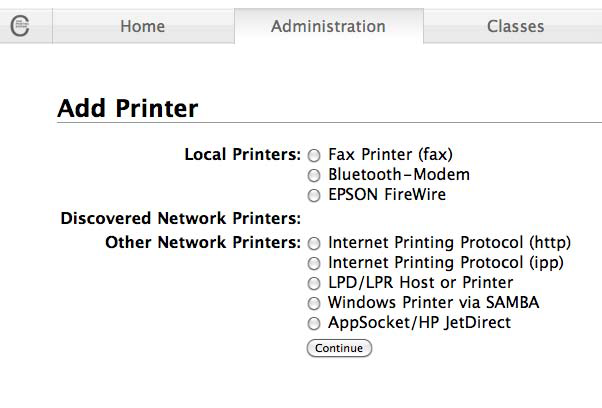Viewport: 602px width, 408px height.
Task: Choose the LPD/LPR Host or Printer radio
Action: click(314, 284)
